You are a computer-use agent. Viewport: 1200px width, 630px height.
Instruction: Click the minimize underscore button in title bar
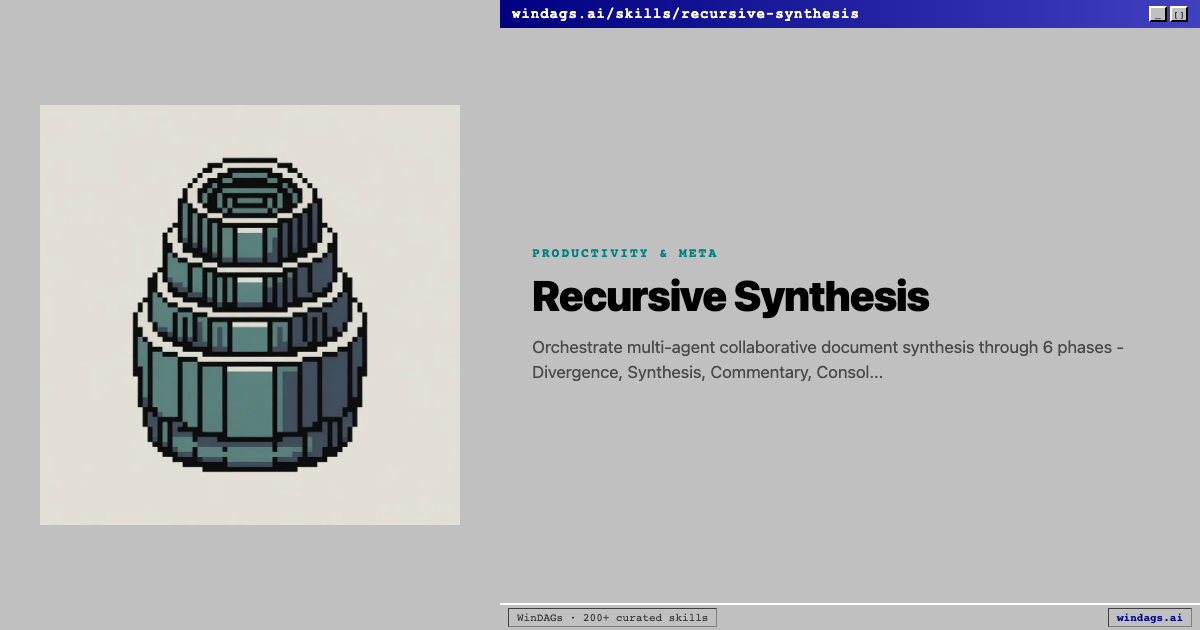[x=1157, y=14]
